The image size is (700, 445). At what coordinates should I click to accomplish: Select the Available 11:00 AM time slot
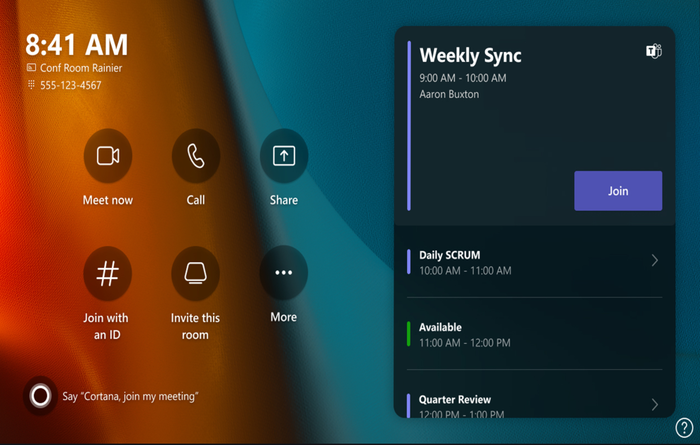click(x=534, y=334)
